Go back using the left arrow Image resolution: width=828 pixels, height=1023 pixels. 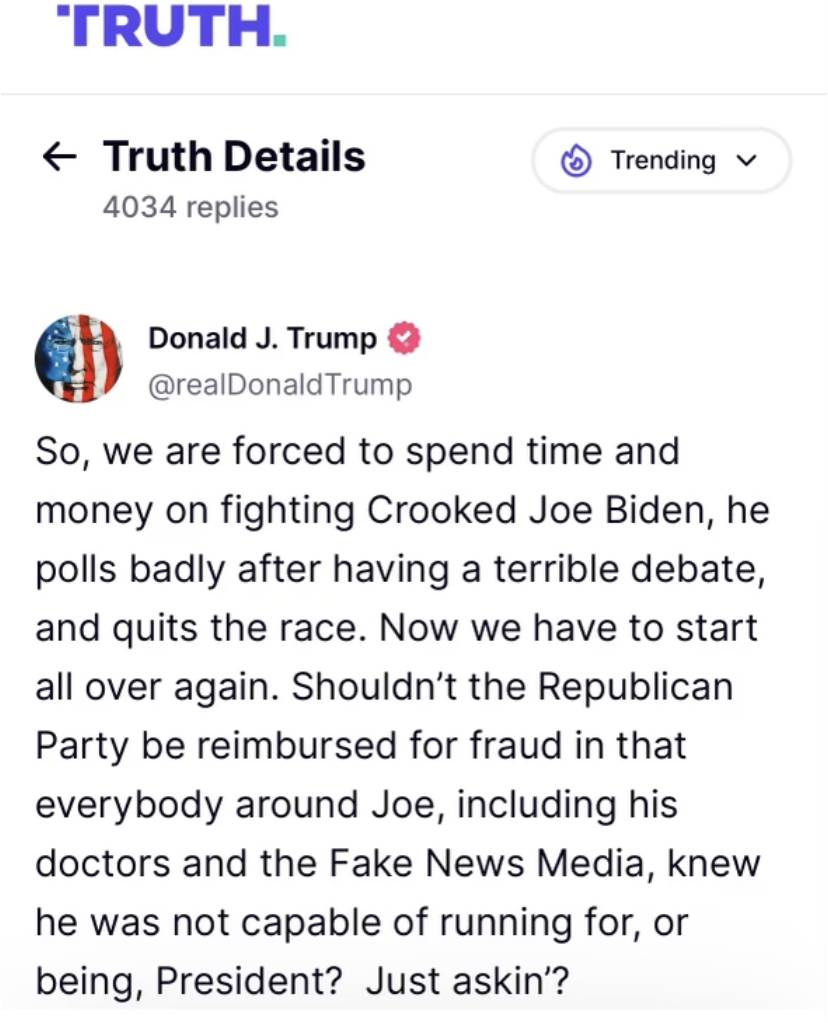[x=59, y=158]
